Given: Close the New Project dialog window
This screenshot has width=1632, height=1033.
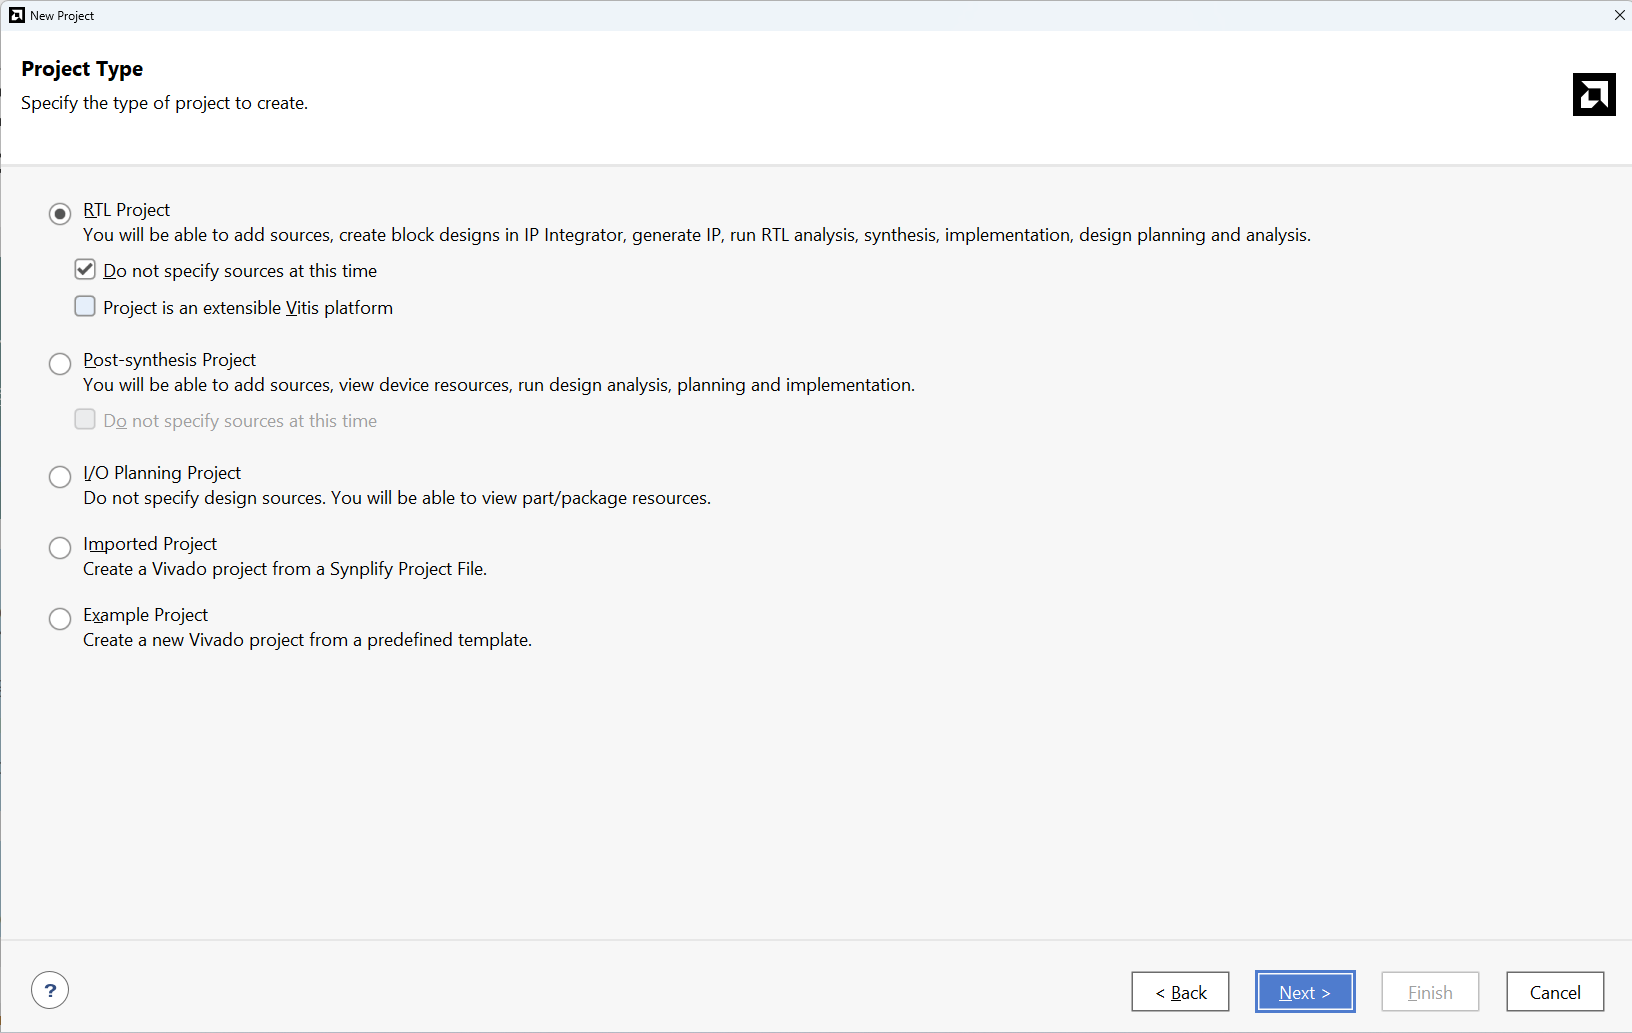Looking at the screenshot, I should 1619,15.
